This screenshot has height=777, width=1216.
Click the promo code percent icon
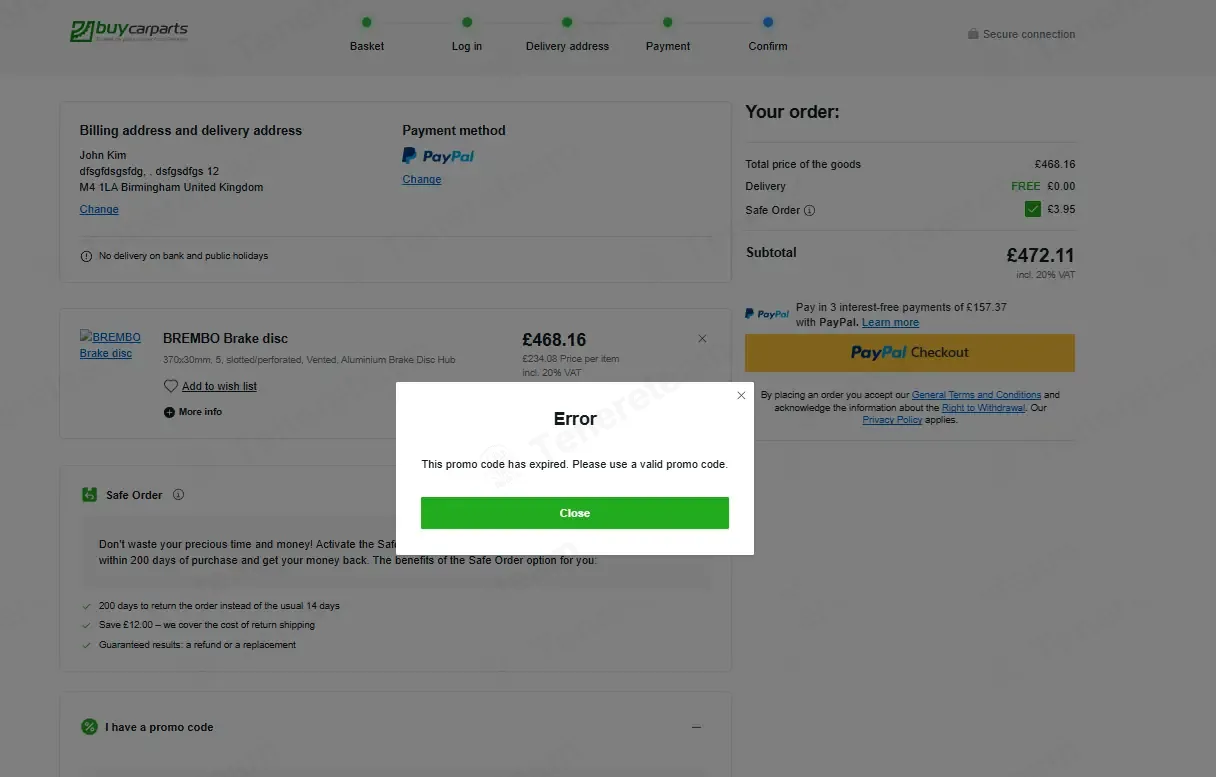89,727
